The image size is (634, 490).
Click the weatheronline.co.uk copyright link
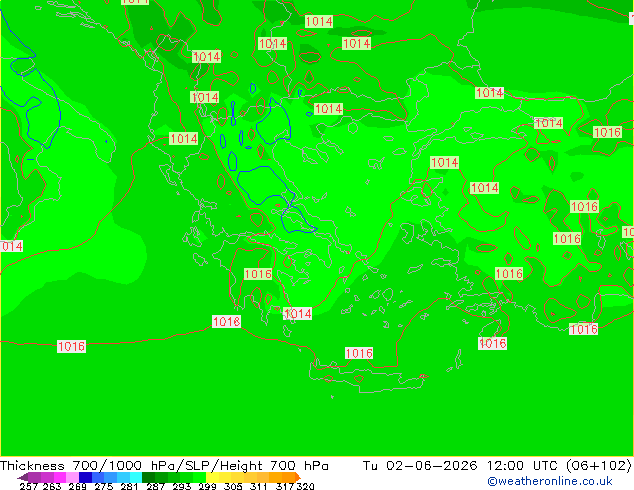[x=549, y=481]
